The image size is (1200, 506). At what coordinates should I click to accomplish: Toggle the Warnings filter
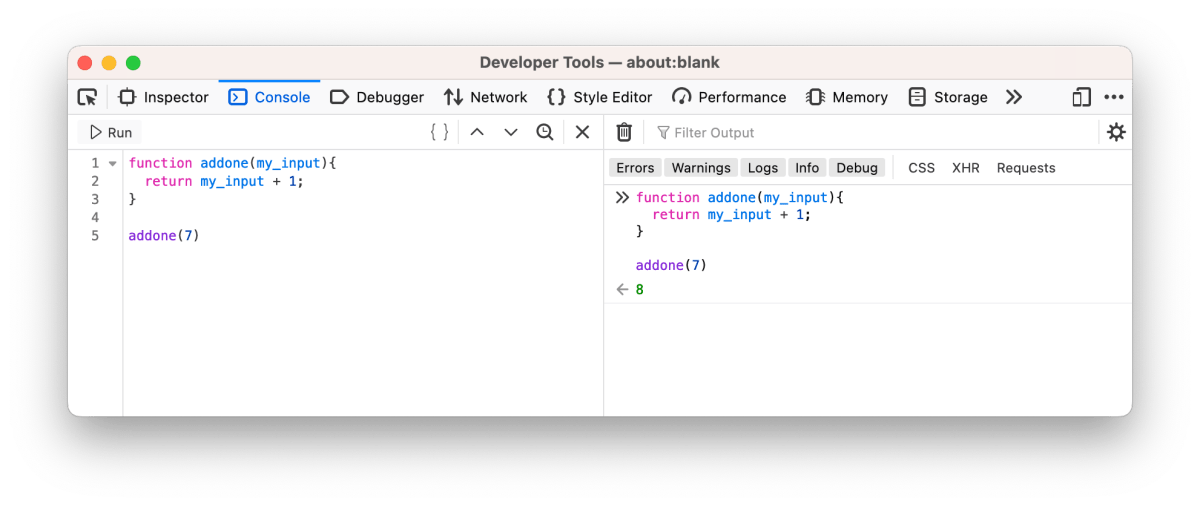pyautogui.click(x=701, y=168)
